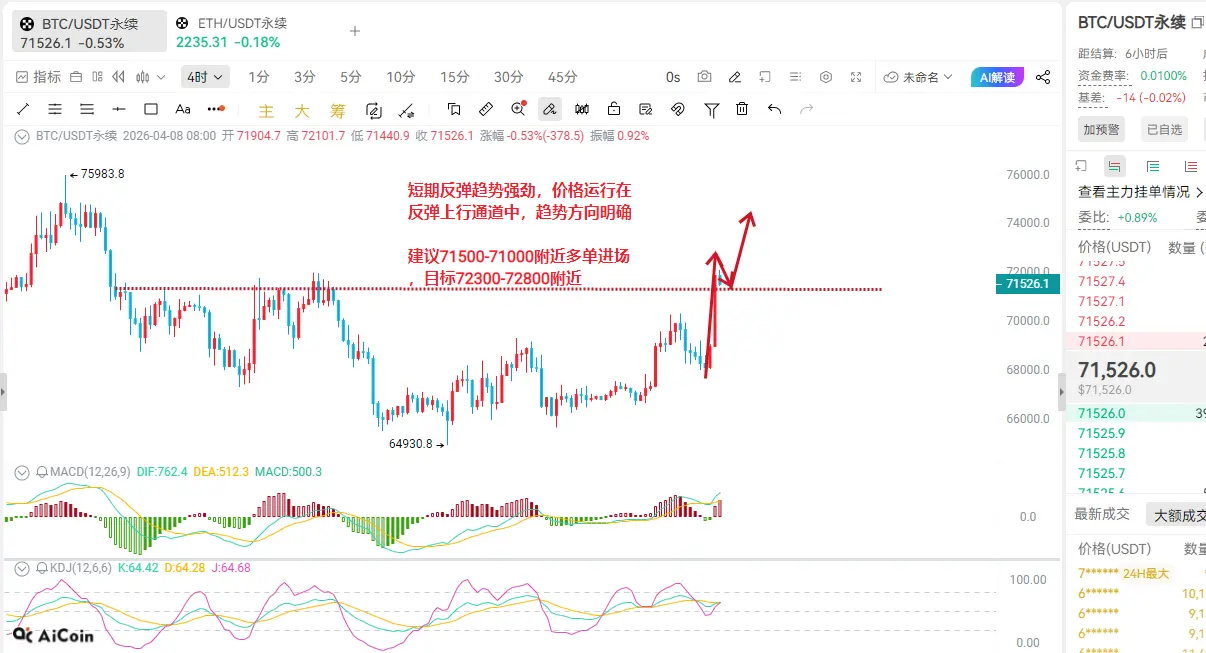Click the zoom-in magnifier tool
Screen dimensions: 1206x653
pos(518,109)
